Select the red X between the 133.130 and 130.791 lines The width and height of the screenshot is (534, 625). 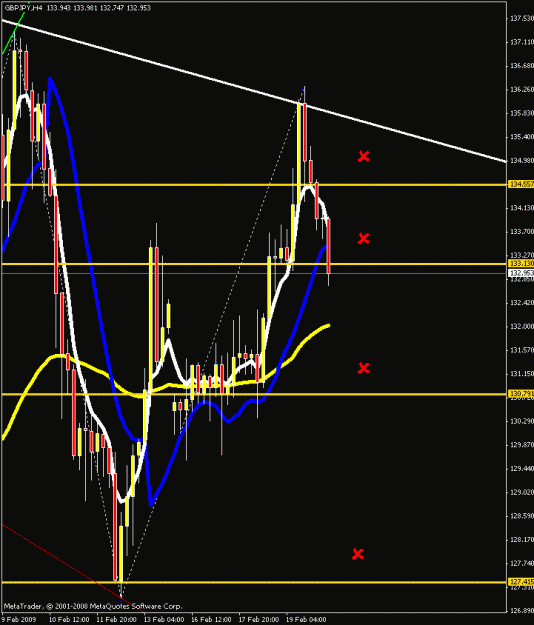[x=363, y=368]
